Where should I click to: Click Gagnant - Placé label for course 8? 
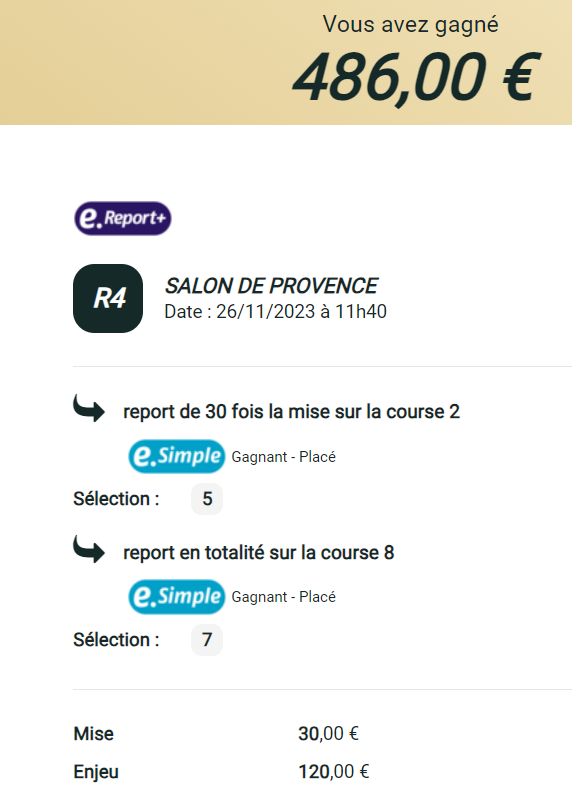pyautogui.click(x=284, y=597)
